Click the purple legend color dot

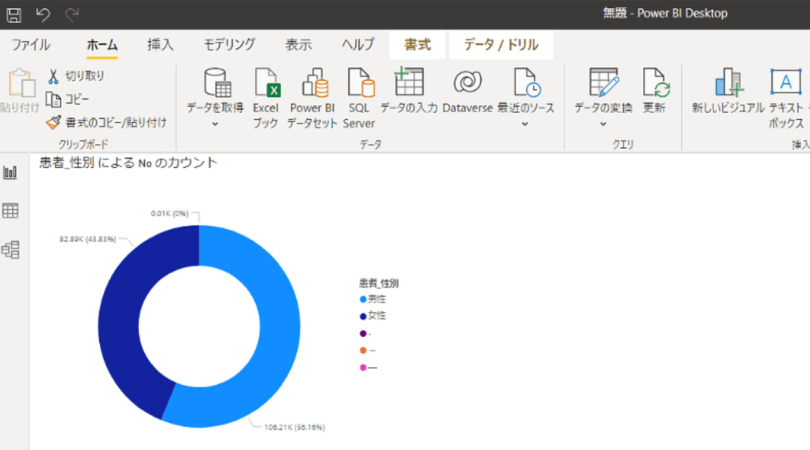click(363, 334)
